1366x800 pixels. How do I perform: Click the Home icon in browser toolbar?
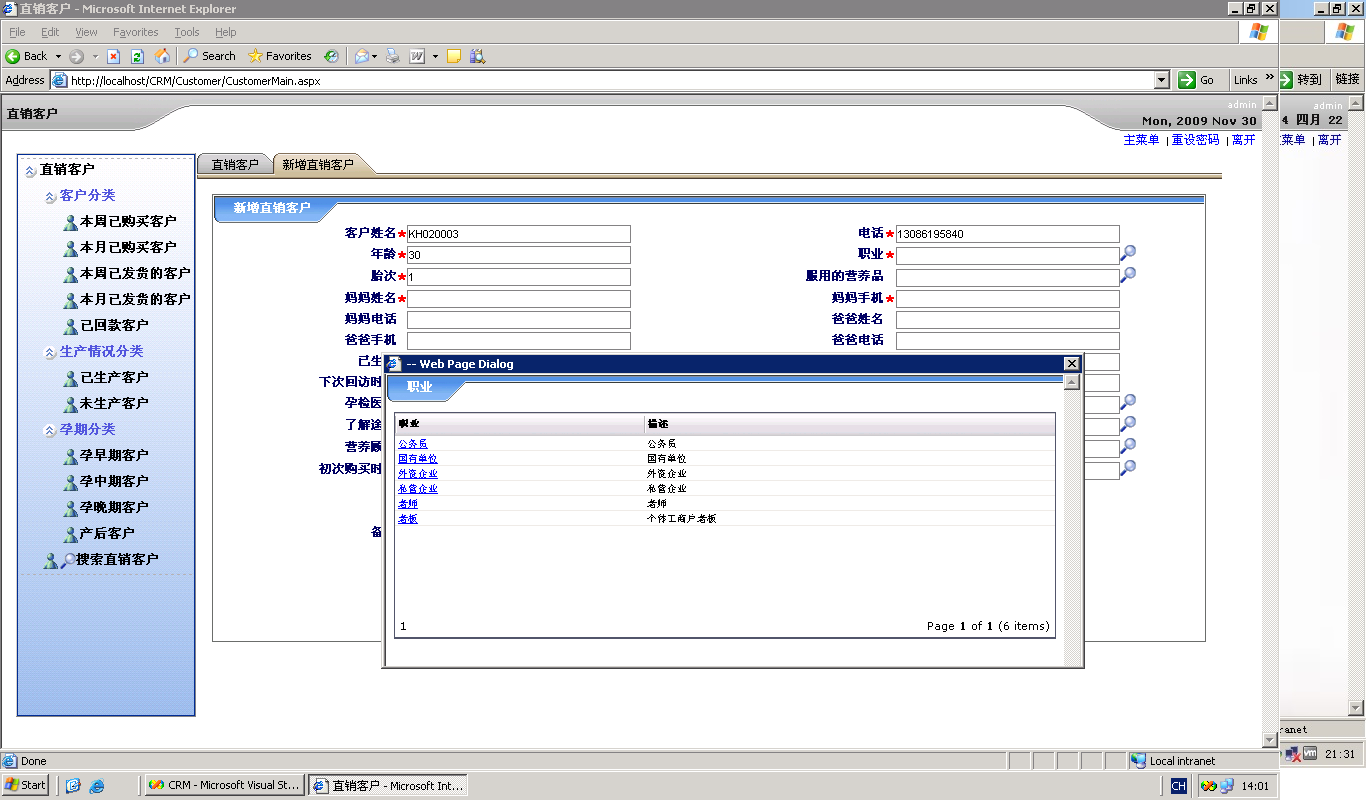point(162,56)
